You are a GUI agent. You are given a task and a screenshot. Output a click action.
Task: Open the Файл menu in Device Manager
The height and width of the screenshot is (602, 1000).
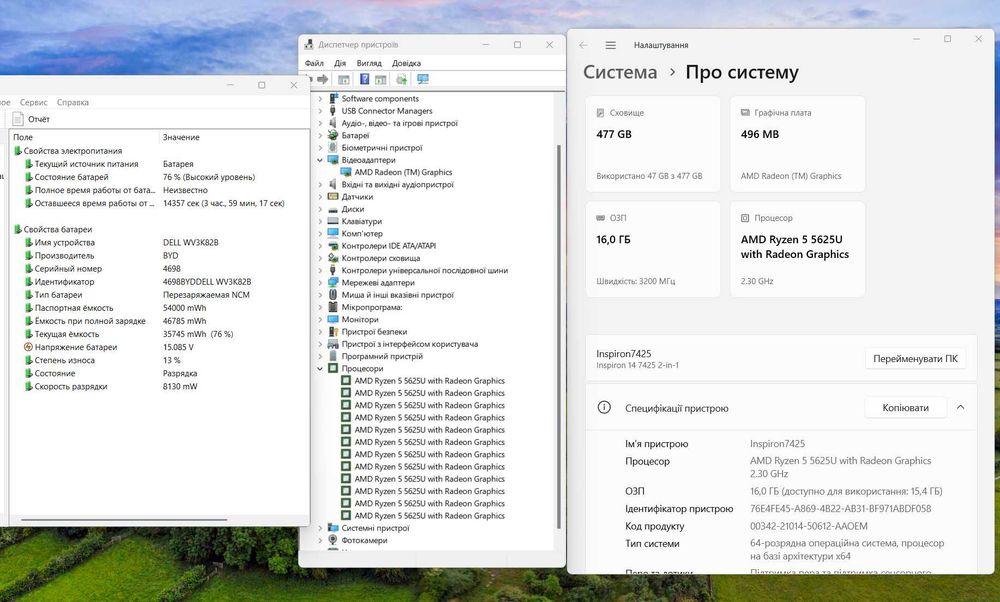point(314,63)
